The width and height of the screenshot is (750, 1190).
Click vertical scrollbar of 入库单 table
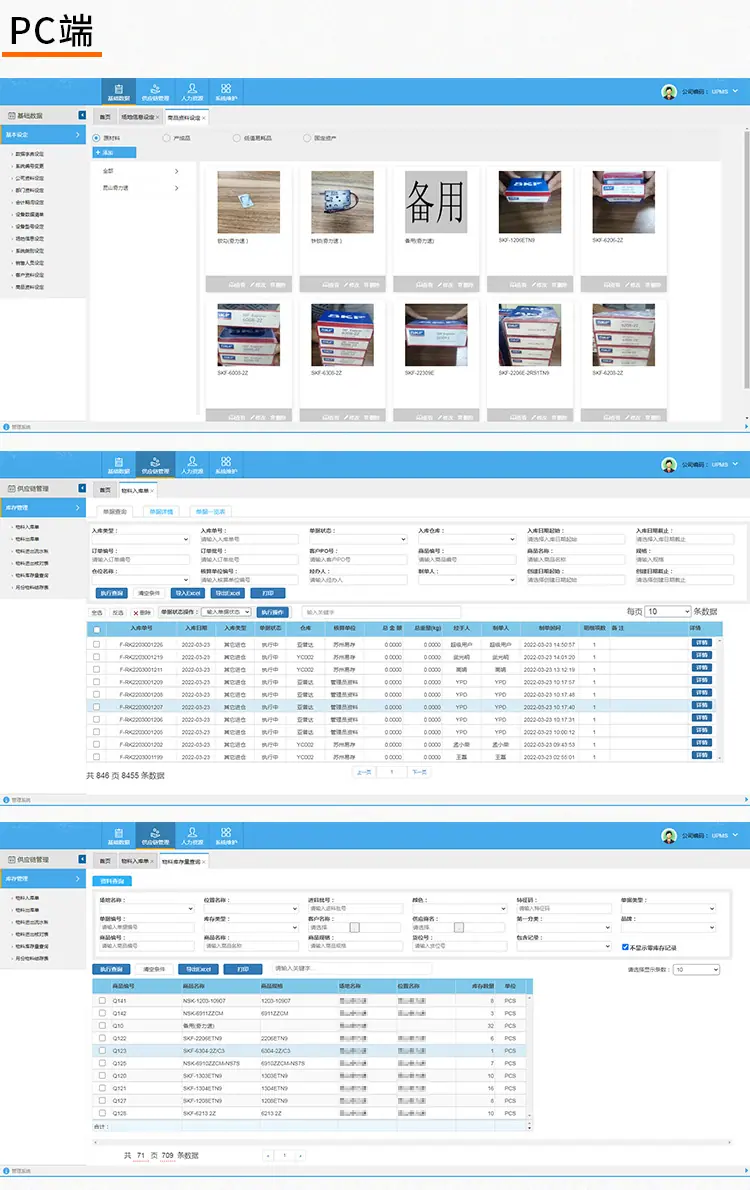pyautogui.click(x=720, y=698)
